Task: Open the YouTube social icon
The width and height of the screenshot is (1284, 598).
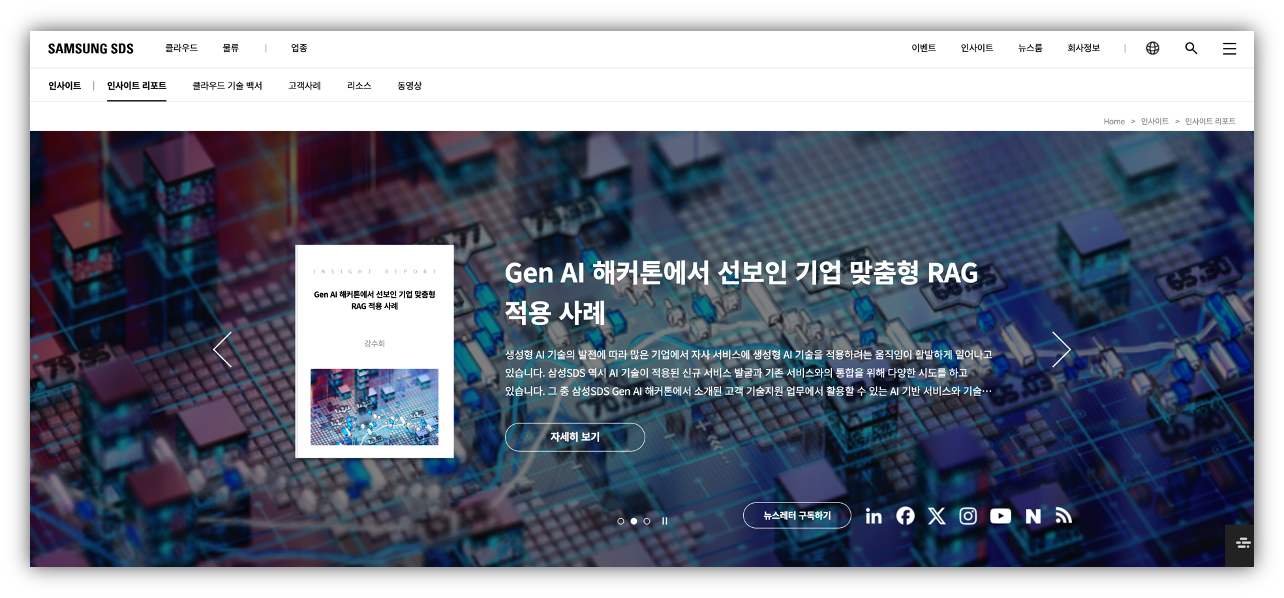Action: click(x=1000, y=516)
